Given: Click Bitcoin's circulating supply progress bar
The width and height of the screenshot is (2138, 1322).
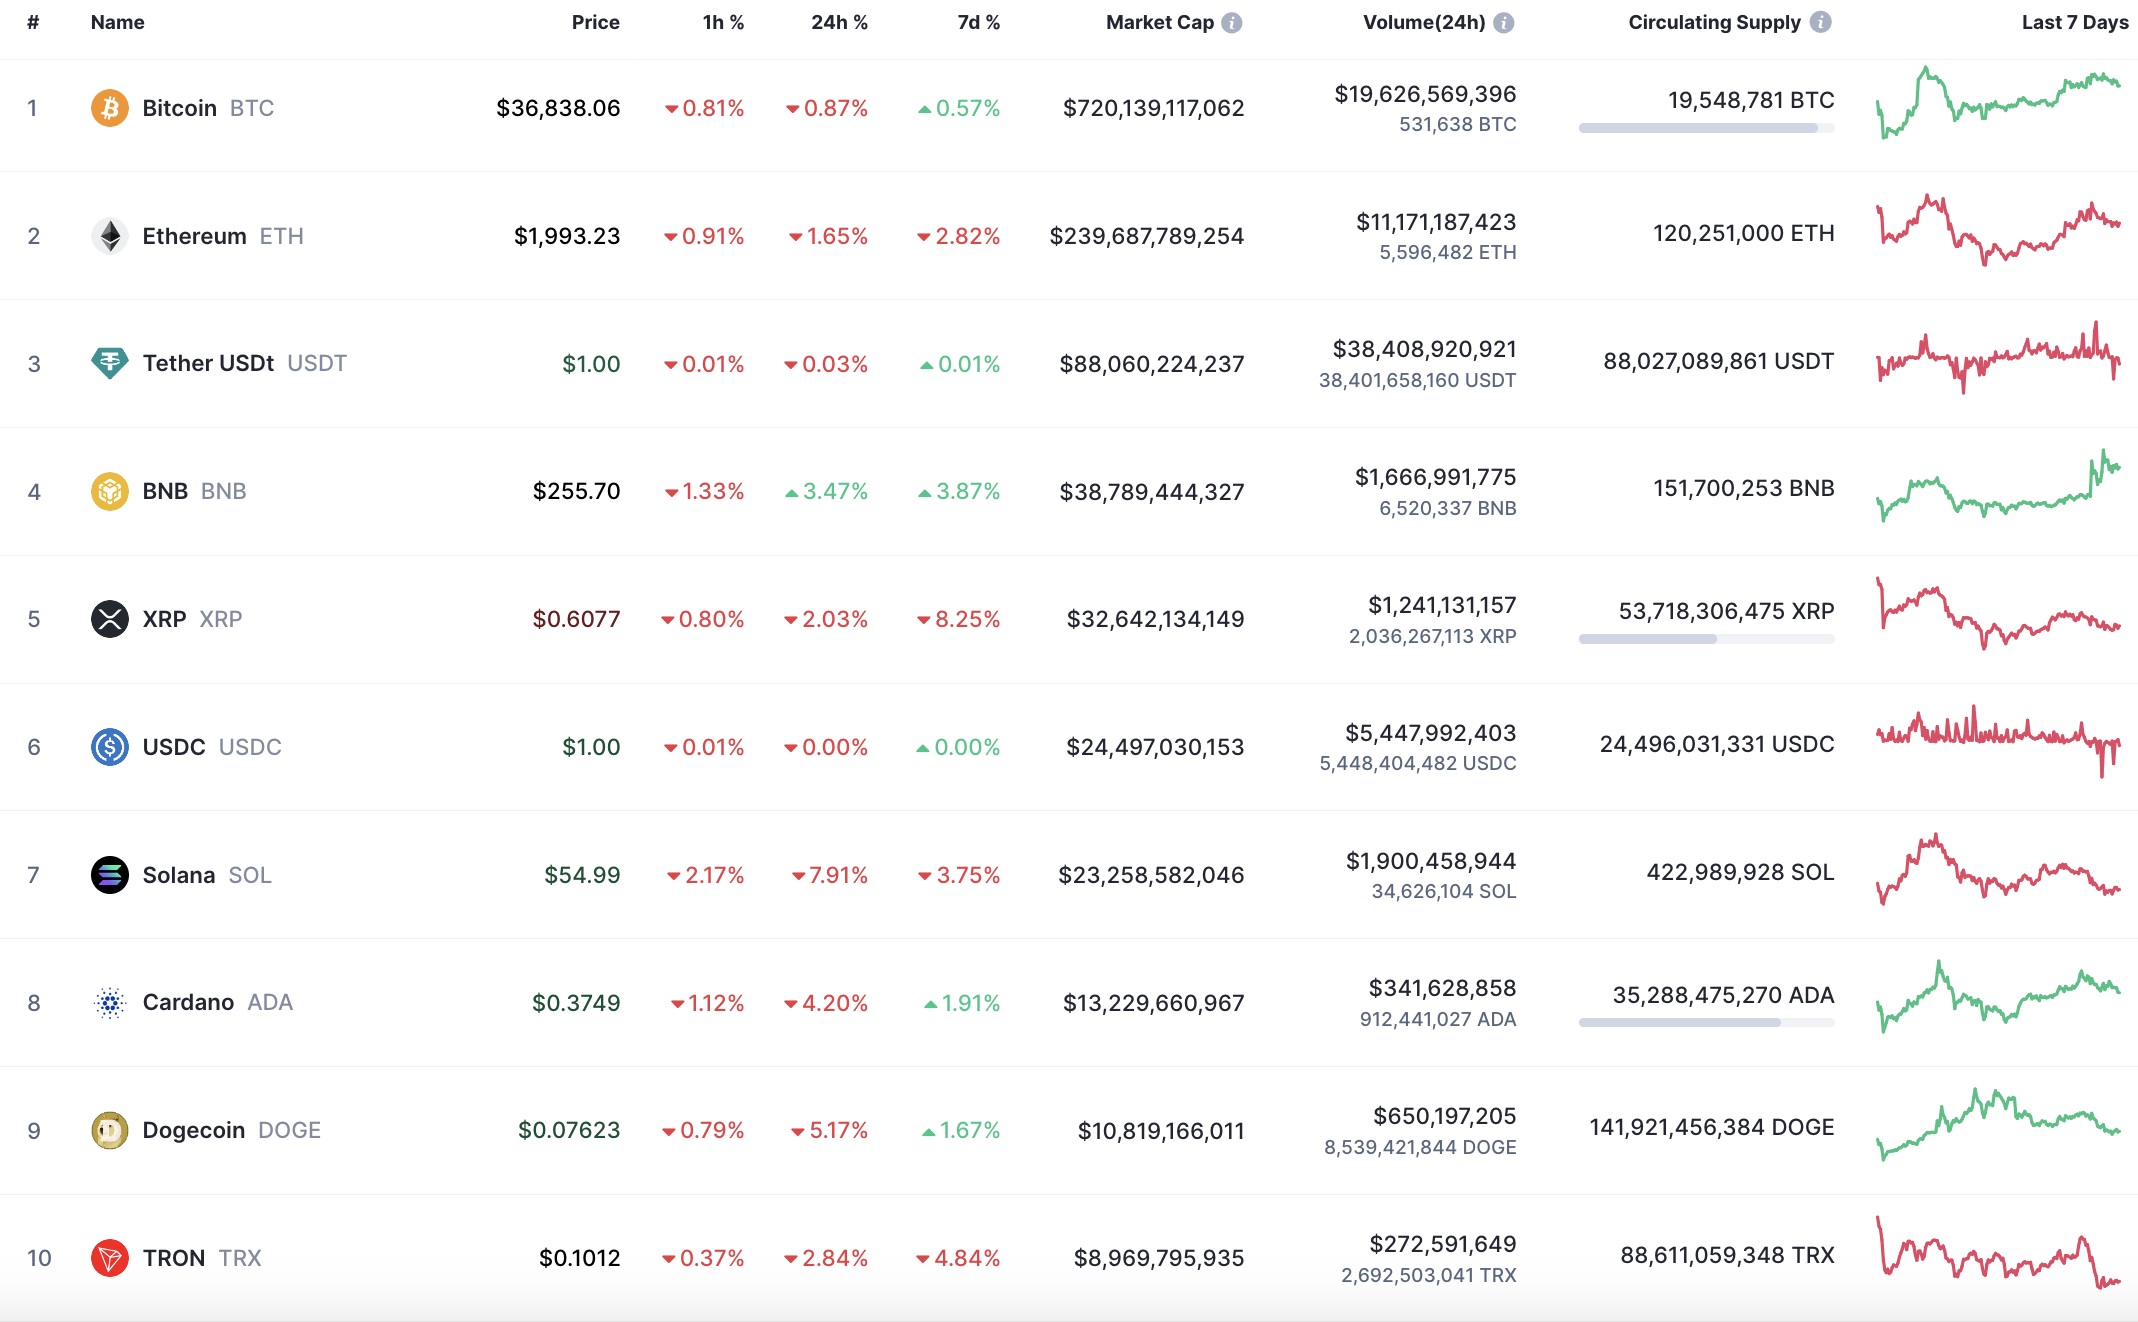Looking at the screenshot, I should coord(1706,128).
